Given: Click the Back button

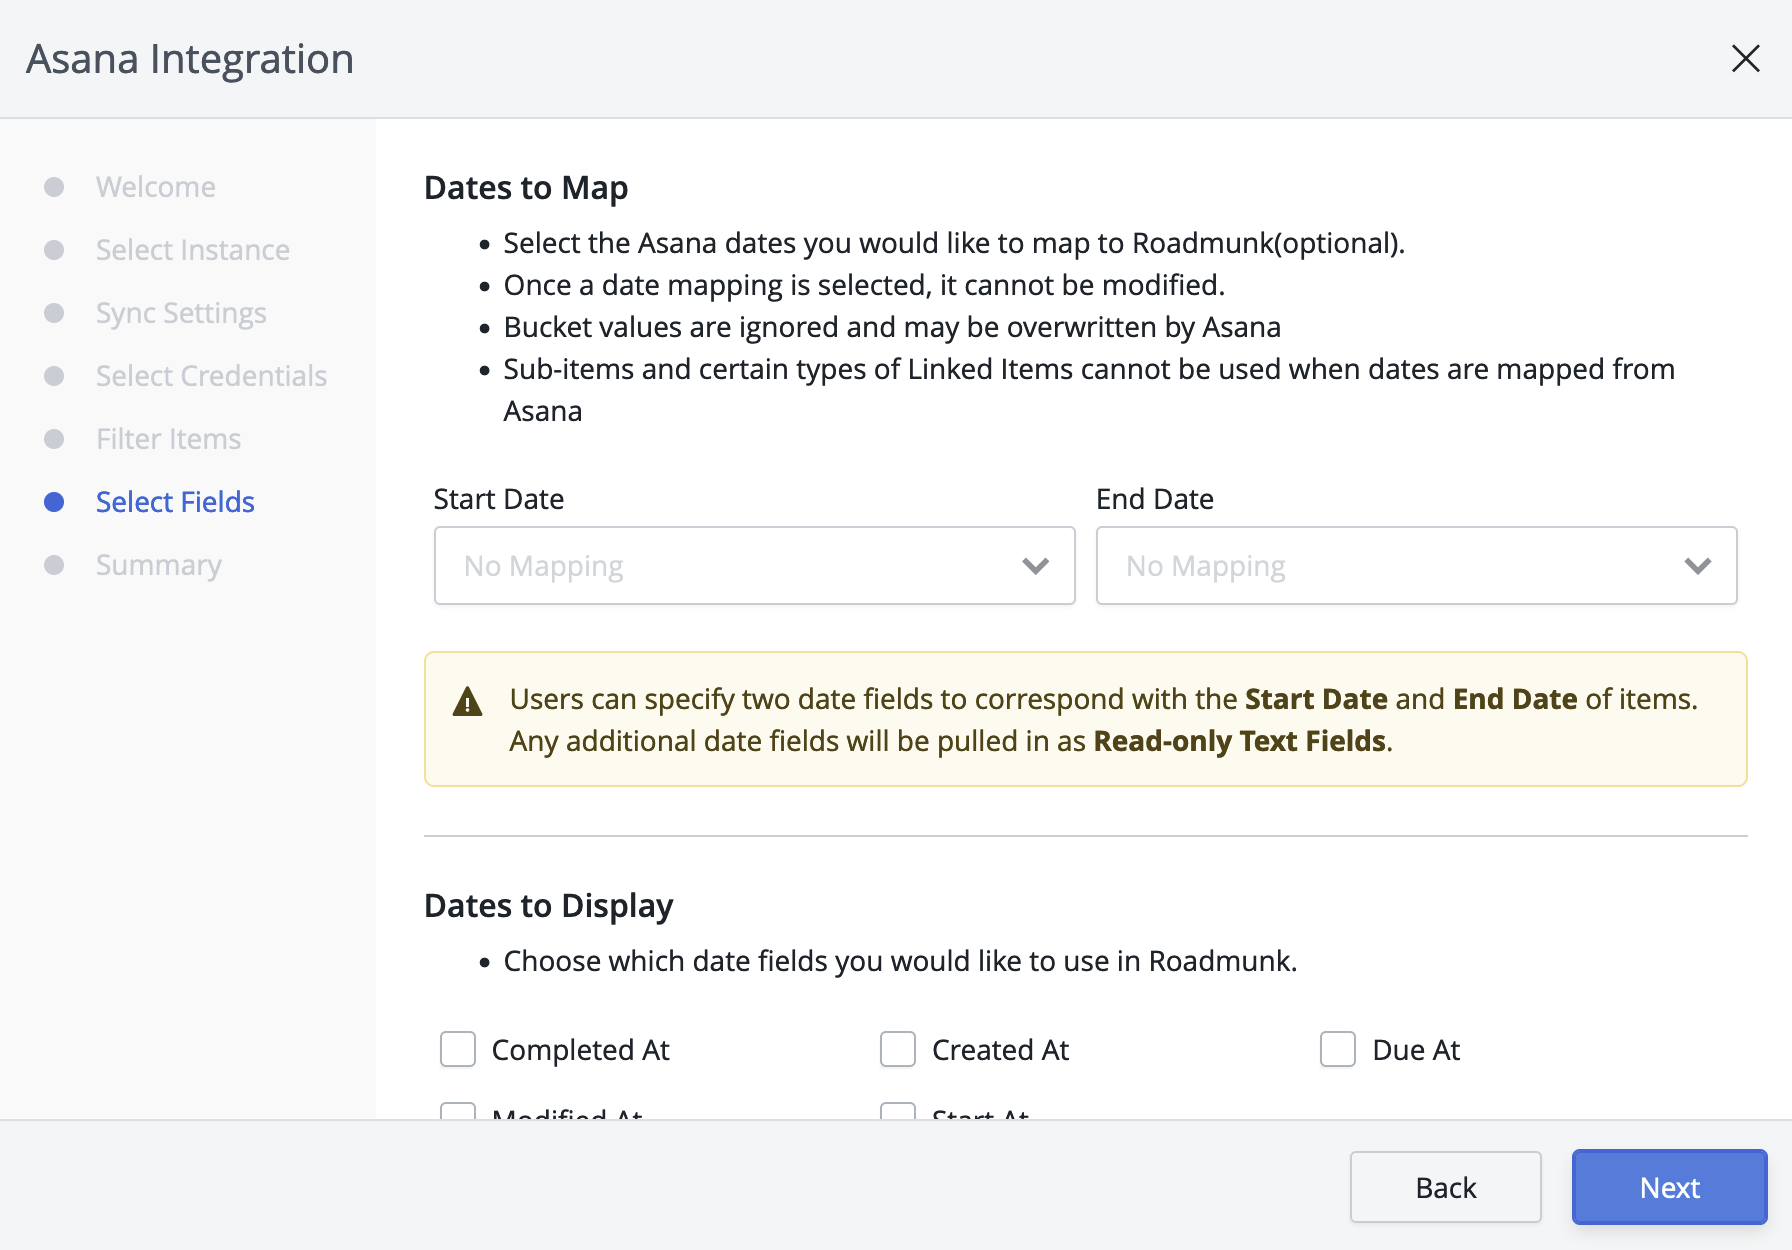Looking at the screenshot, I should (x=1445, y=1187).
